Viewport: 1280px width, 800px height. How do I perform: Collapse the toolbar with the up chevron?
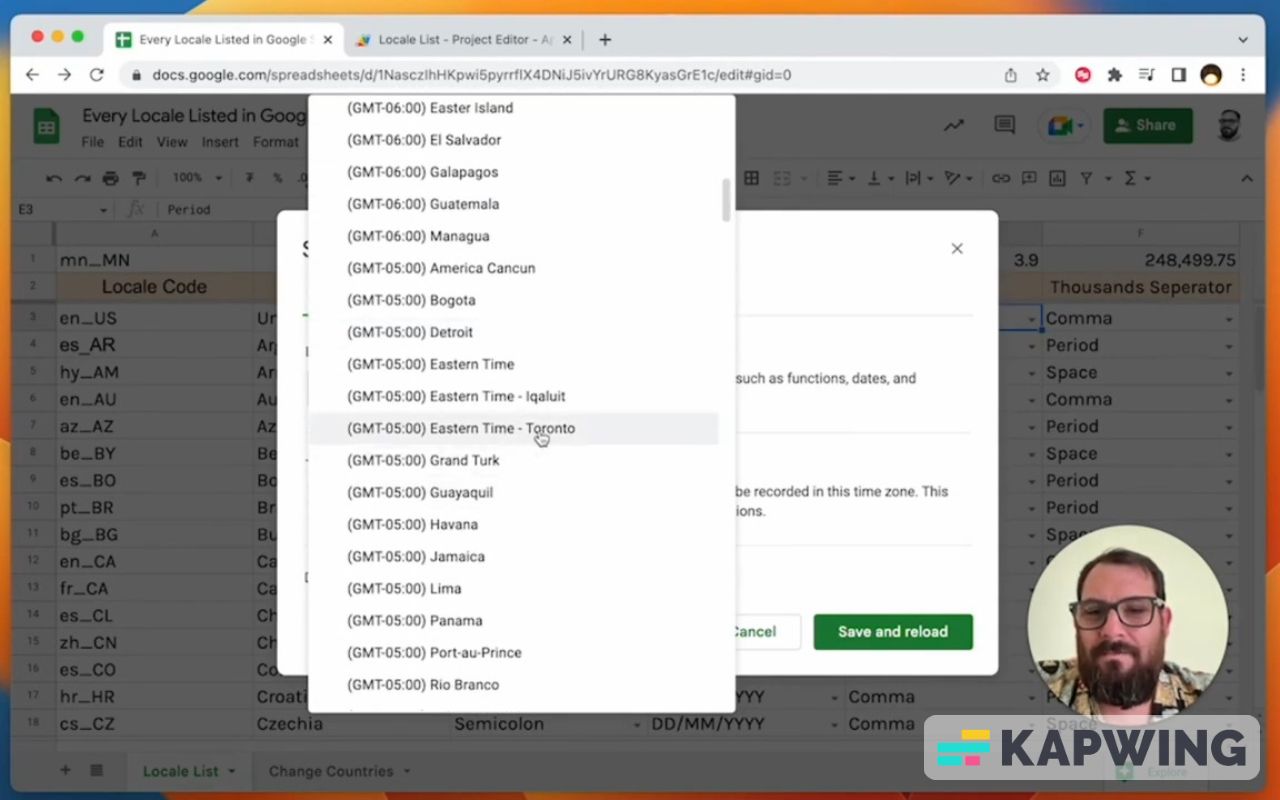(1247, 178)
